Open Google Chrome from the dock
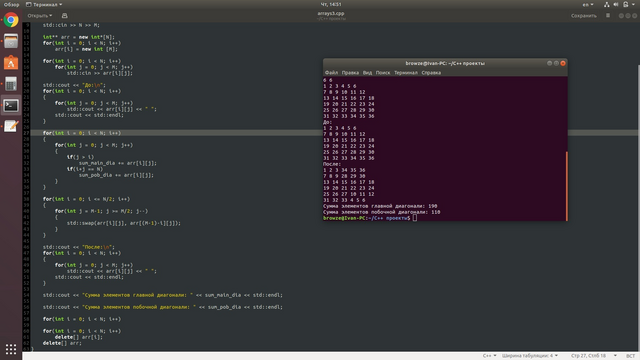Screen dimensions: 640x360 pos(11,20)
